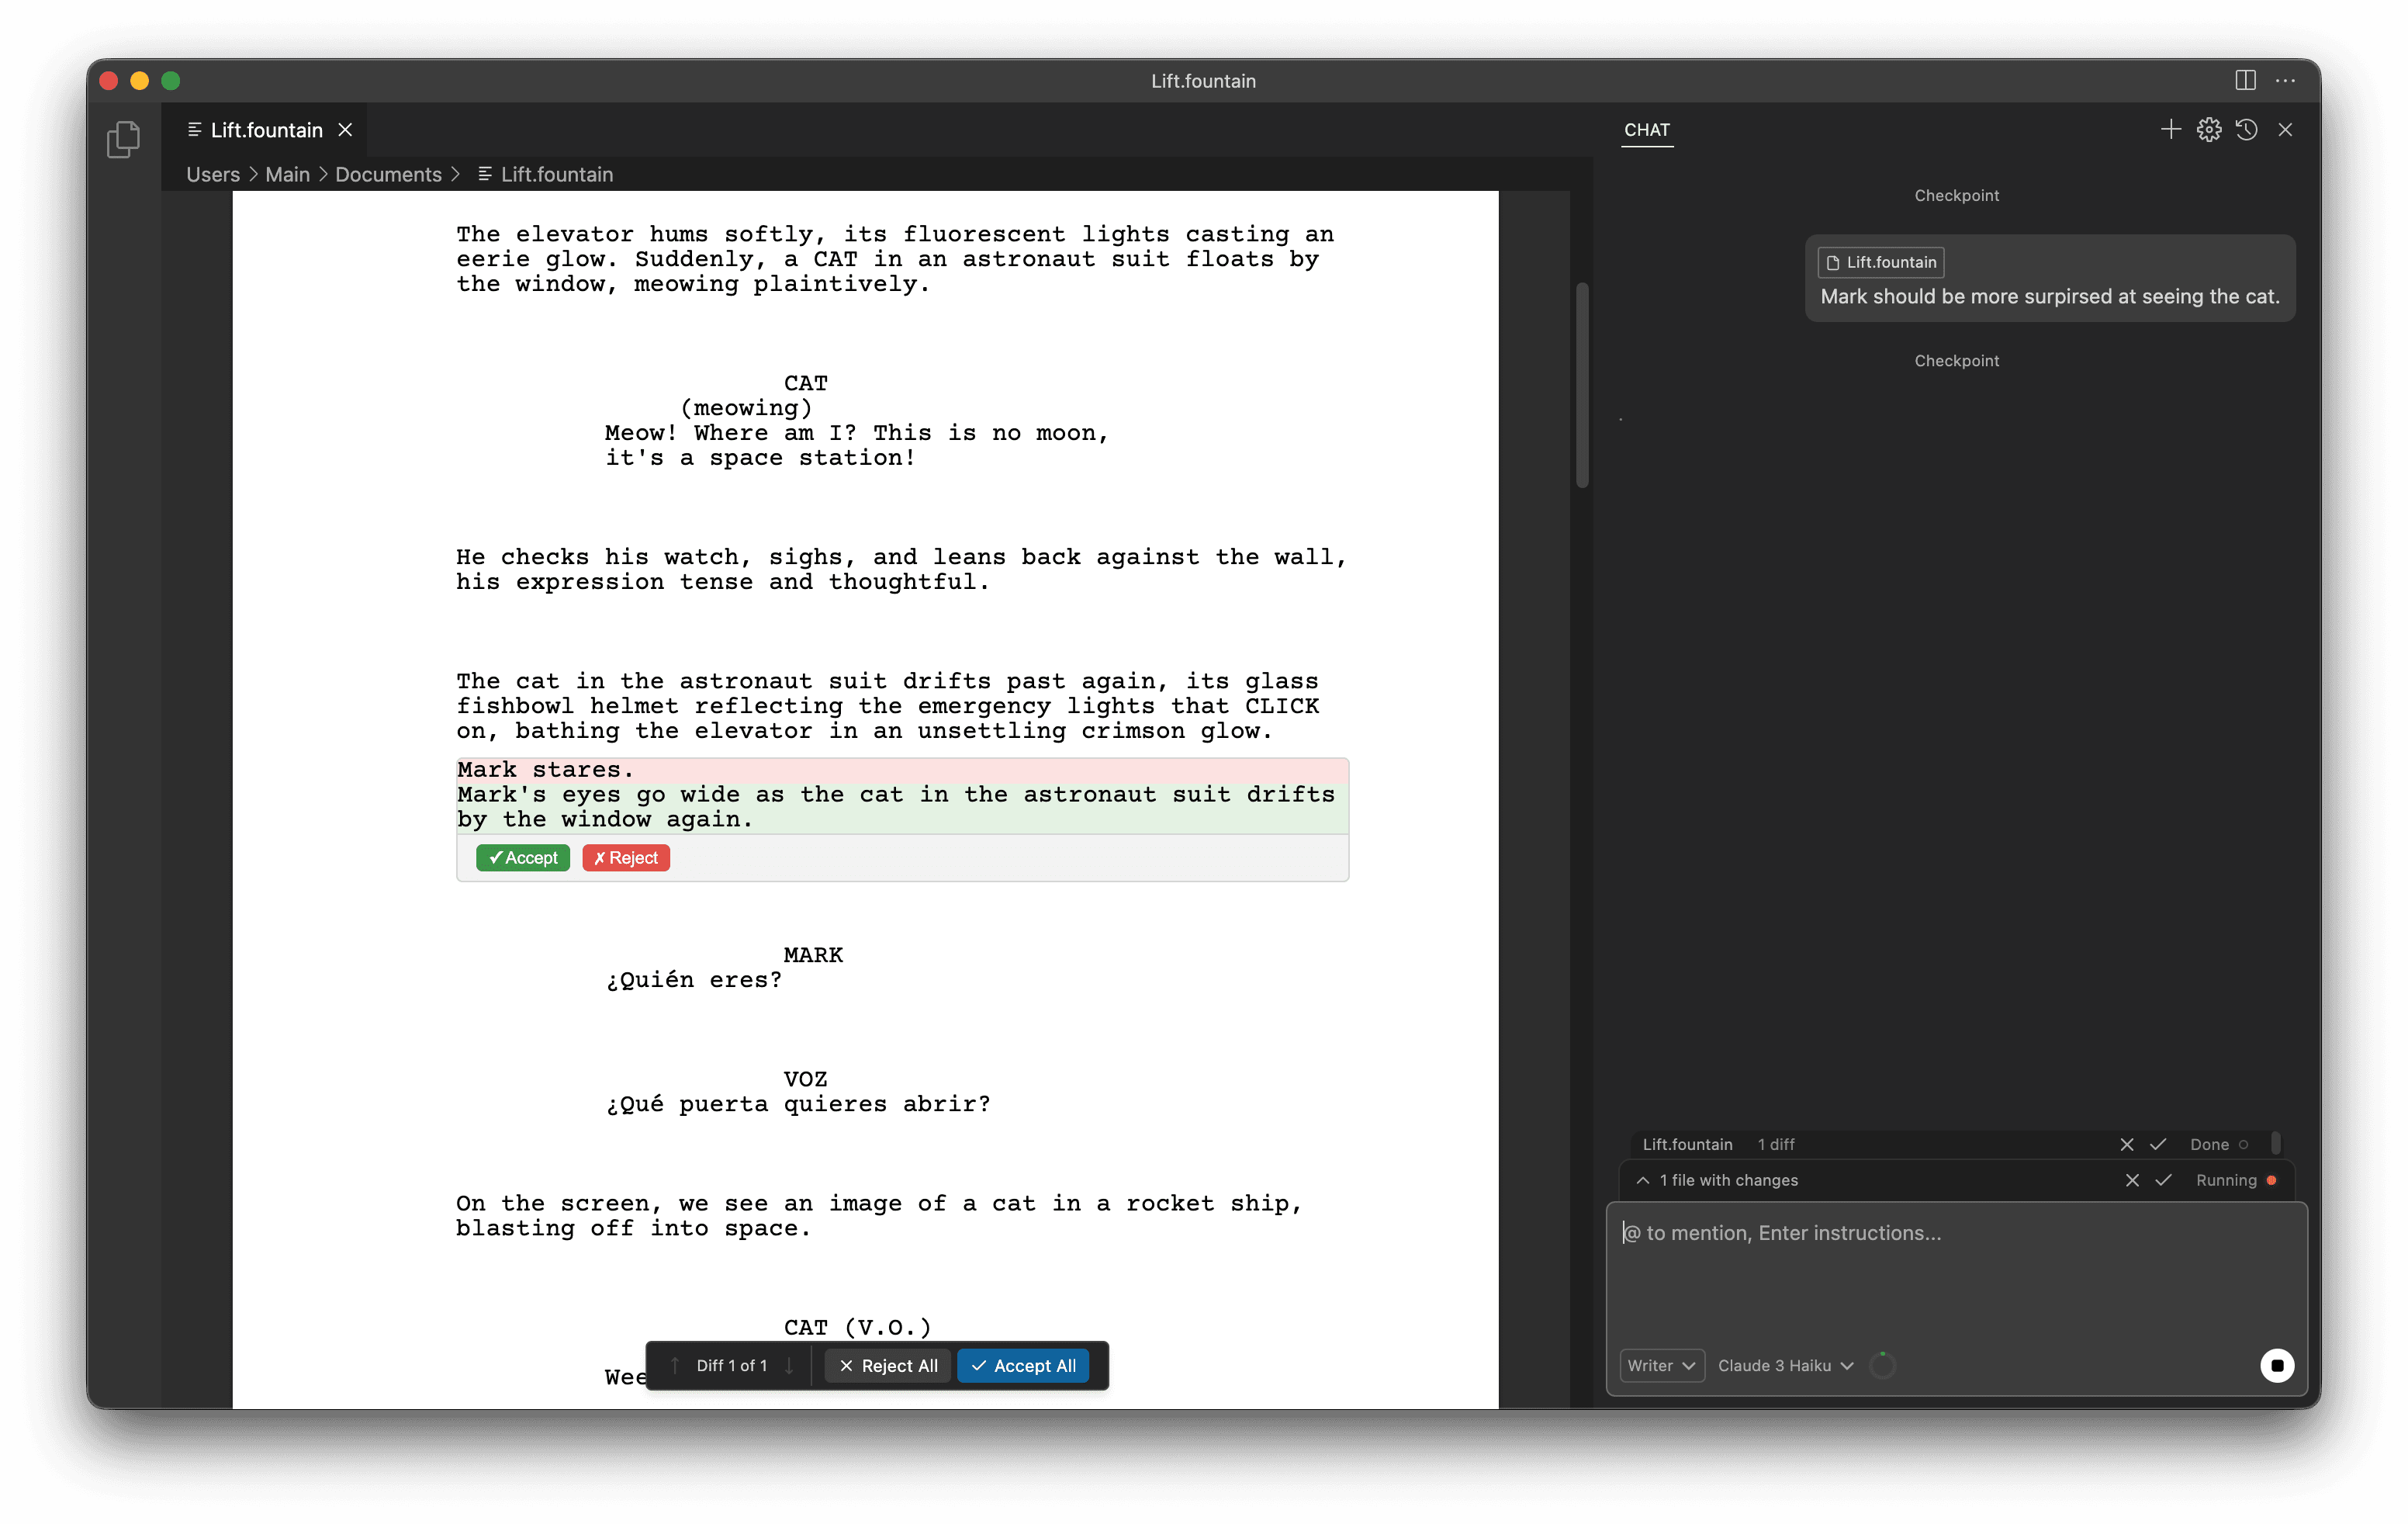This screenshot has width=2408, height=1524.
Task: Close the chat panel with the X icon
Action: (x=2286, y=129)
